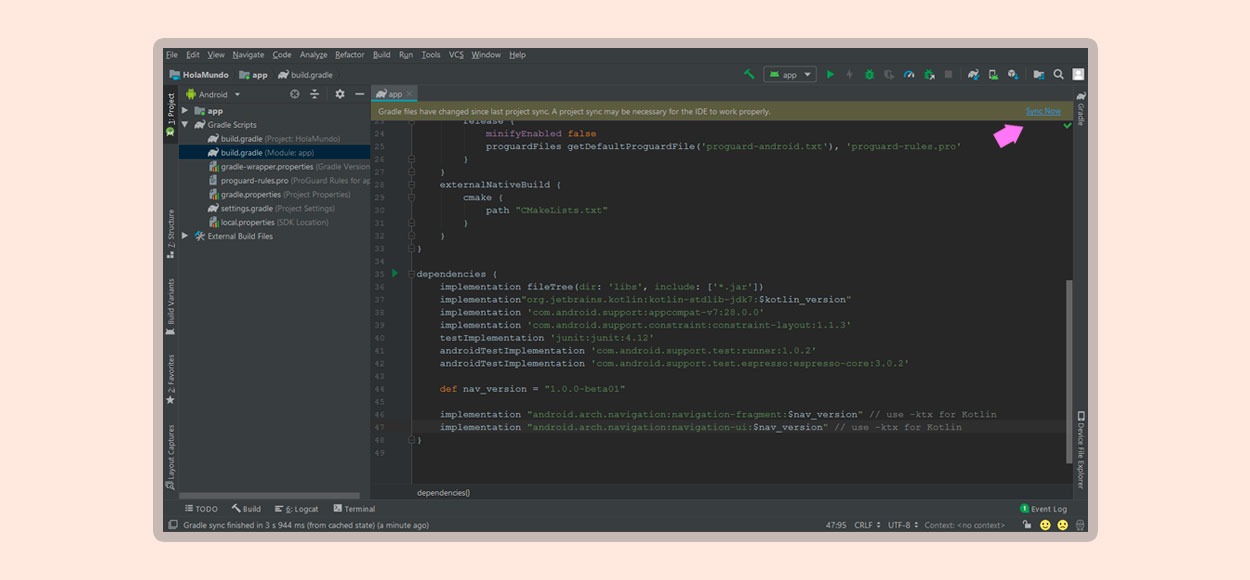Click the run gutter arrow beside dependencies

(x=395, y=273)
